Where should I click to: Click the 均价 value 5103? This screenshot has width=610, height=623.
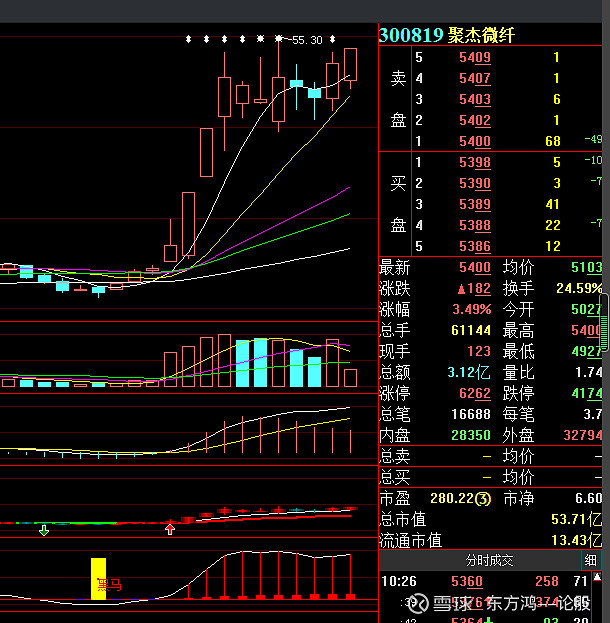click(x=587, y=267)
